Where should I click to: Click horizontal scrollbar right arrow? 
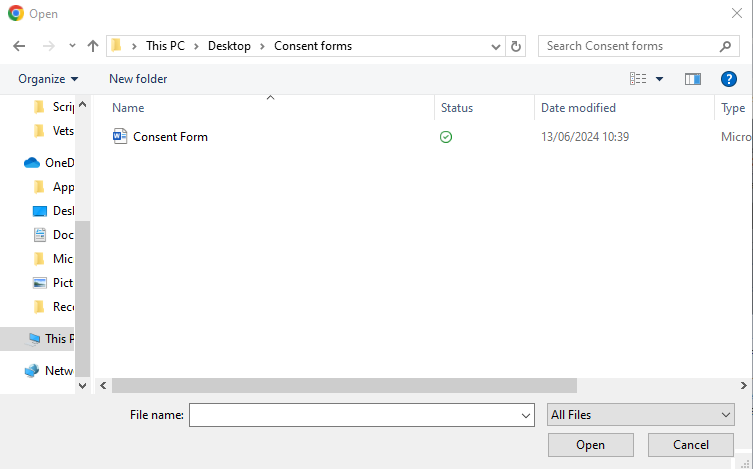(x=743, y=385)
